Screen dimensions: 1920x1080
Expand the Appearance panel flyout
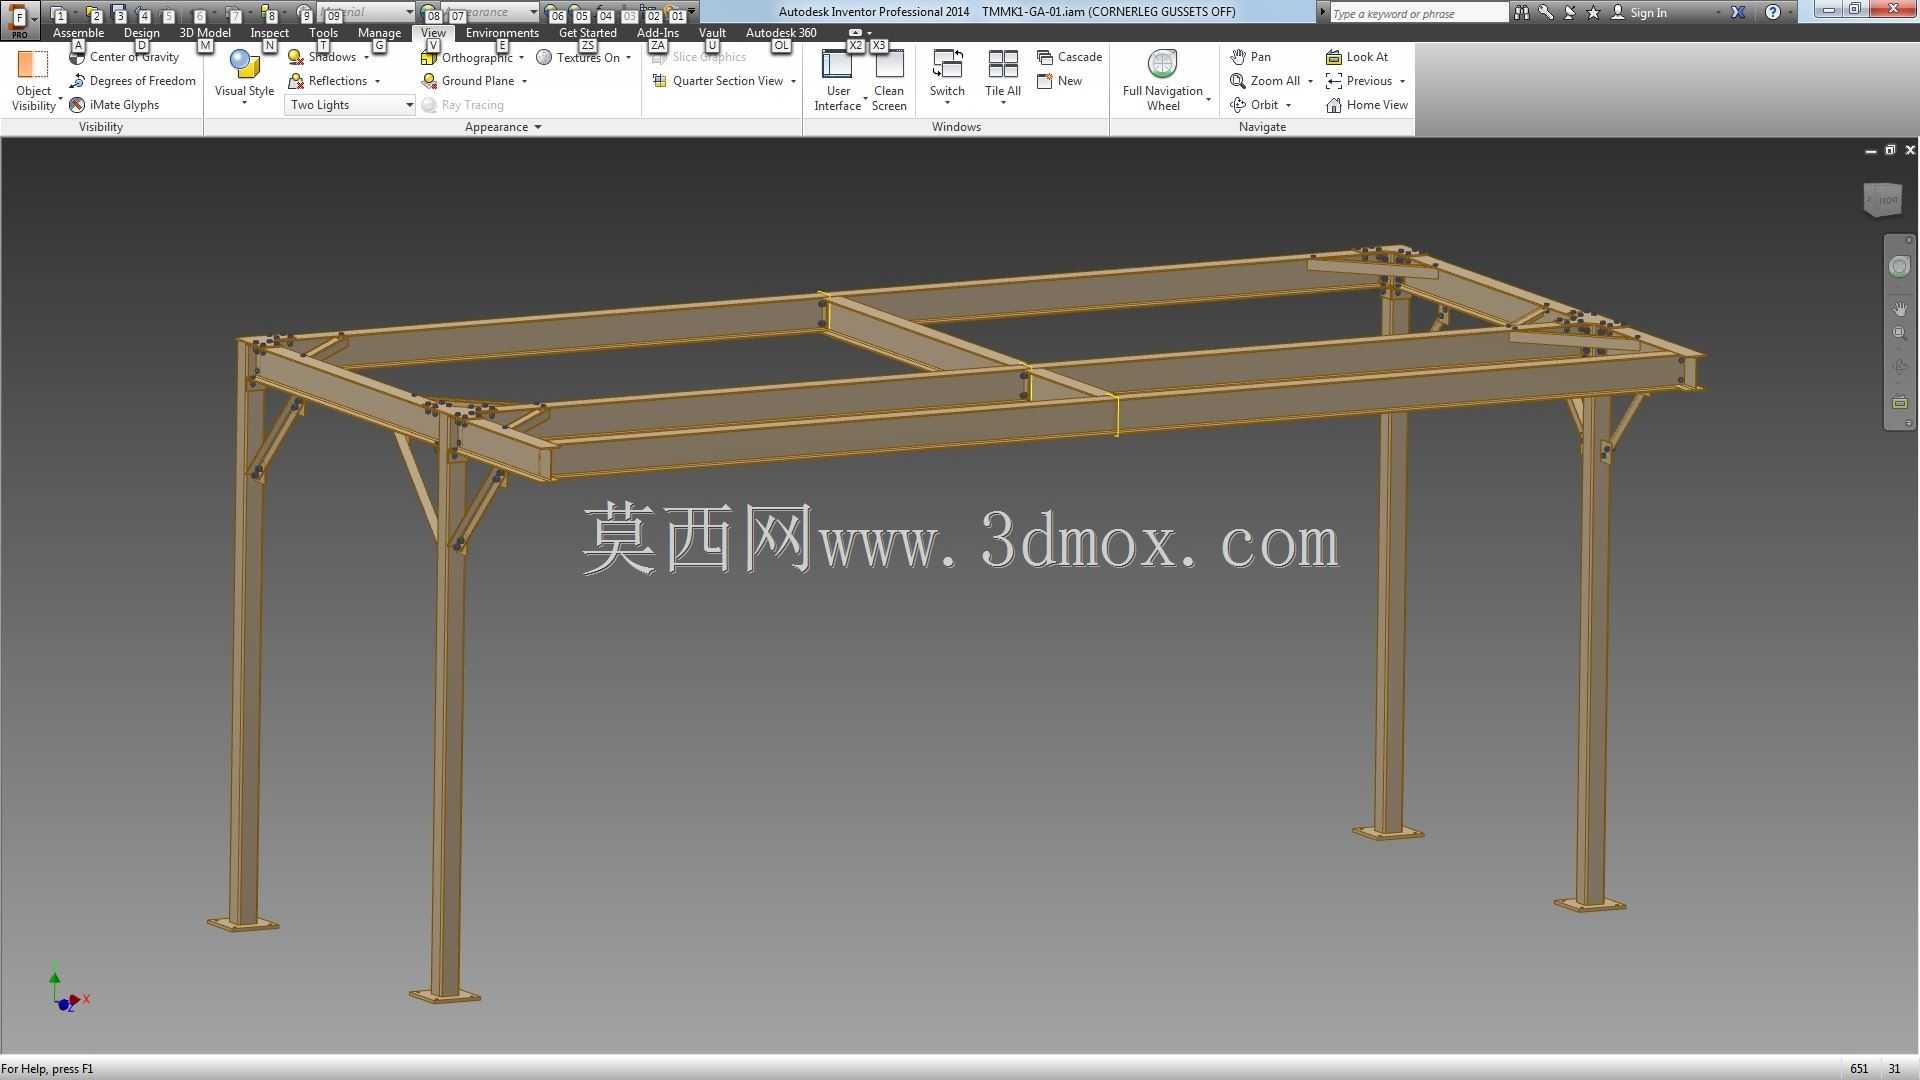pos(537,127)
